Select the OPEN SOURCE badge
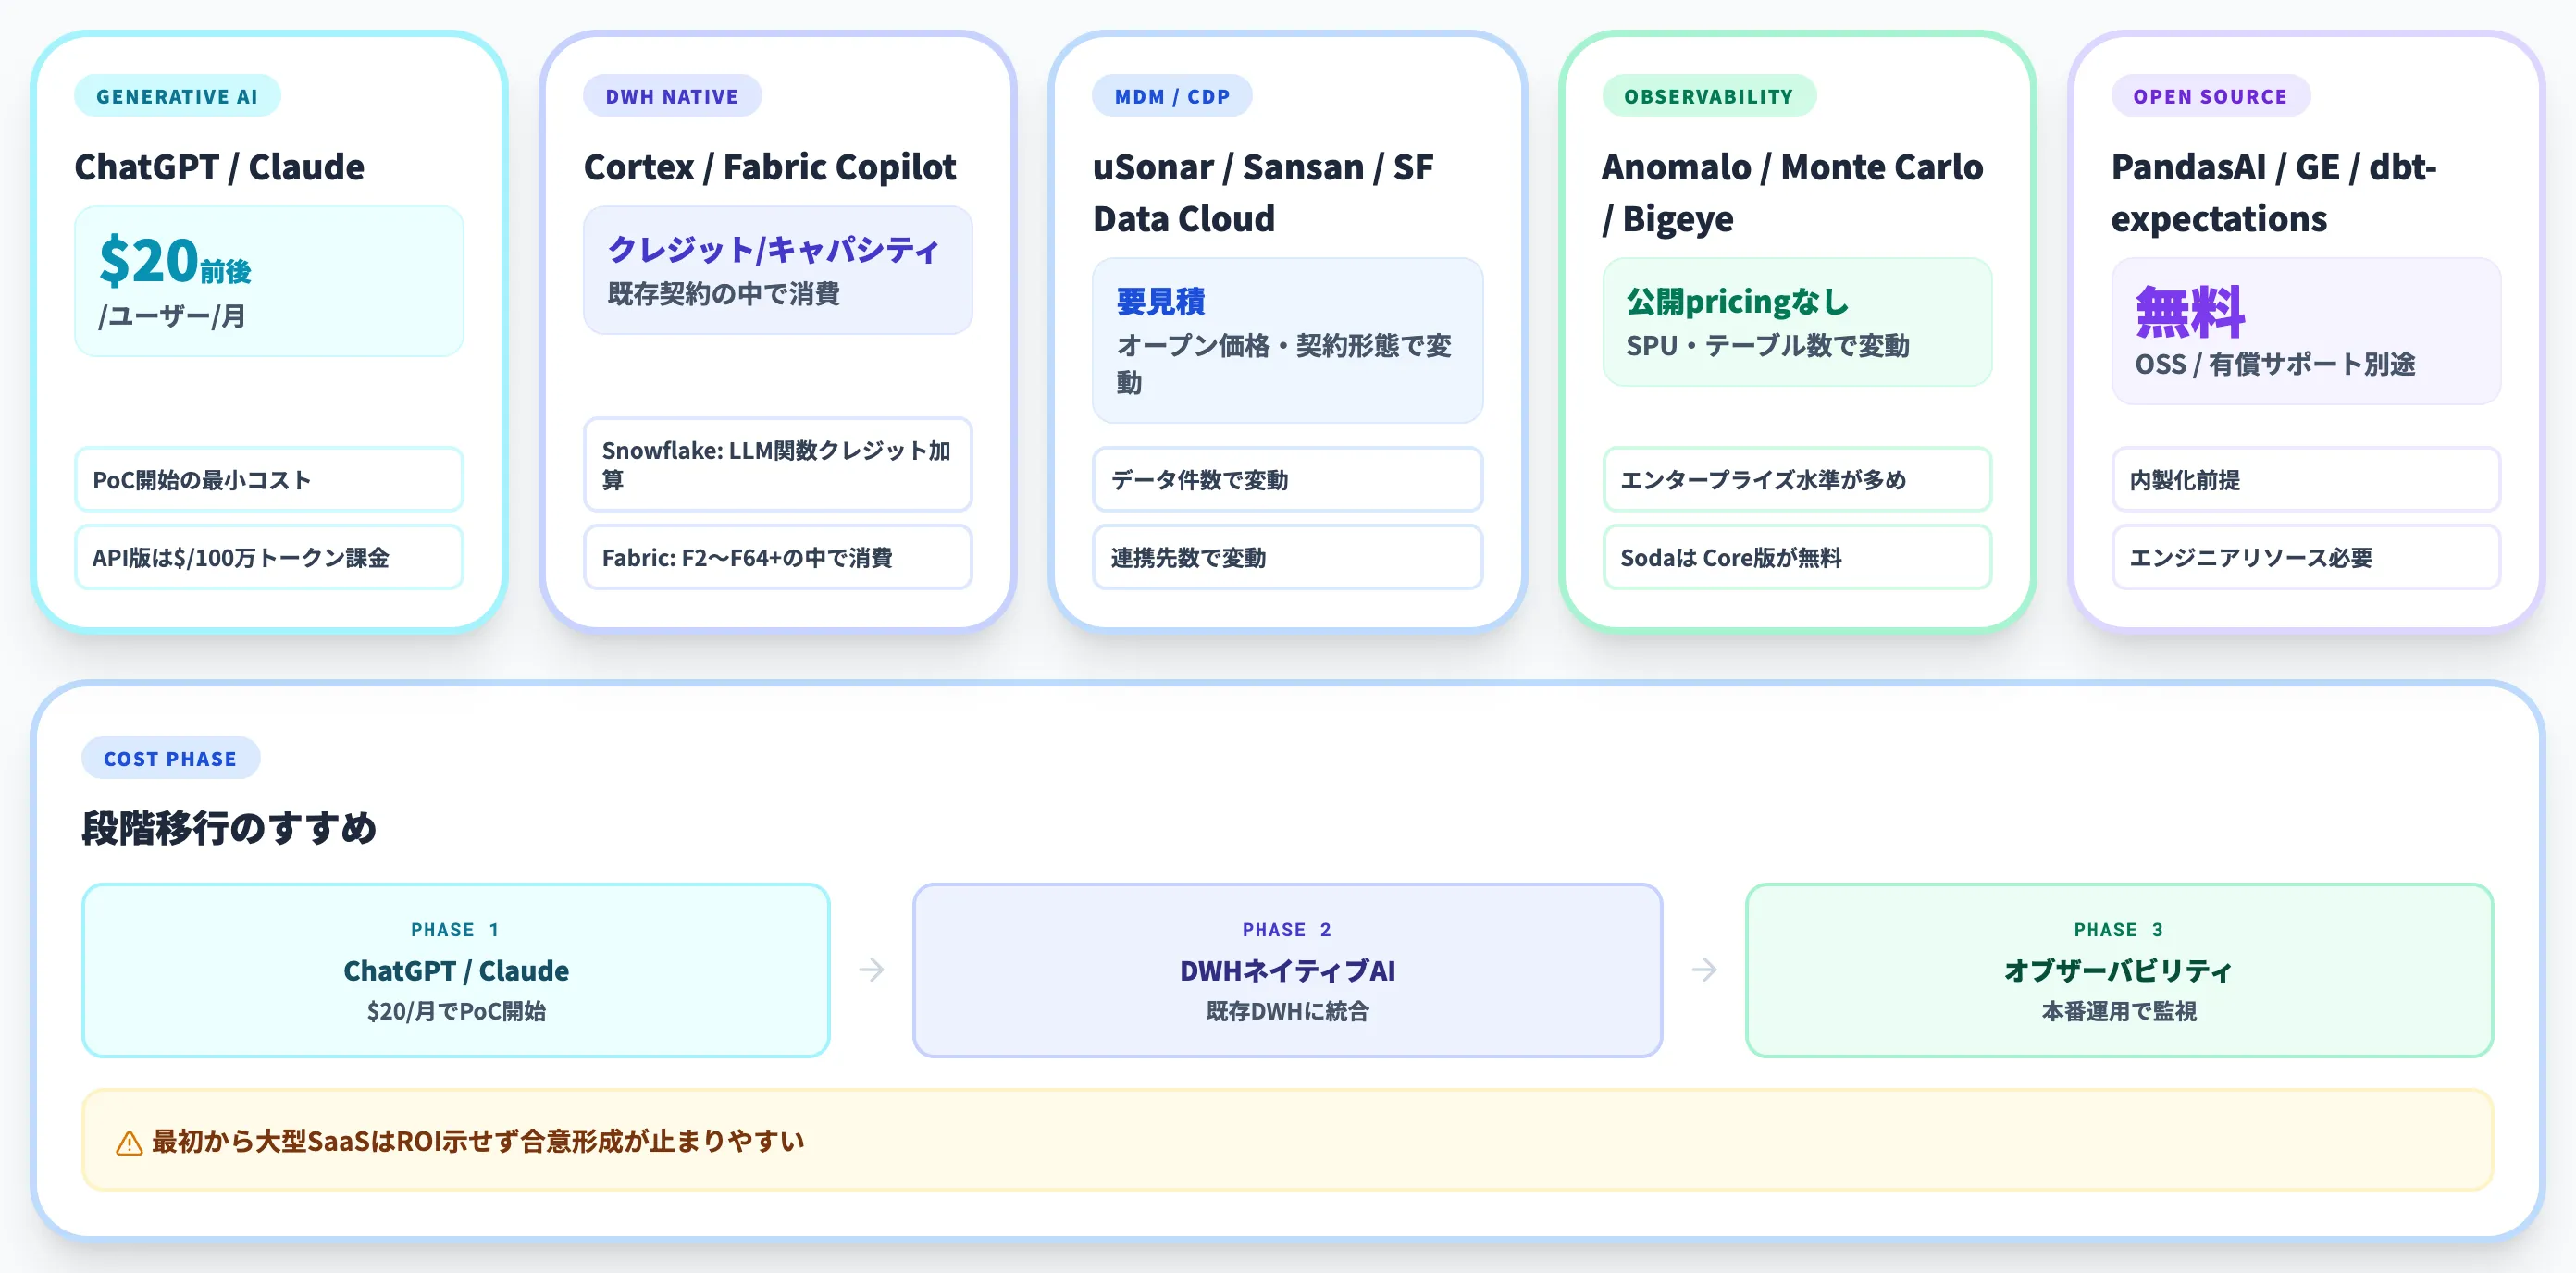 2210,96
